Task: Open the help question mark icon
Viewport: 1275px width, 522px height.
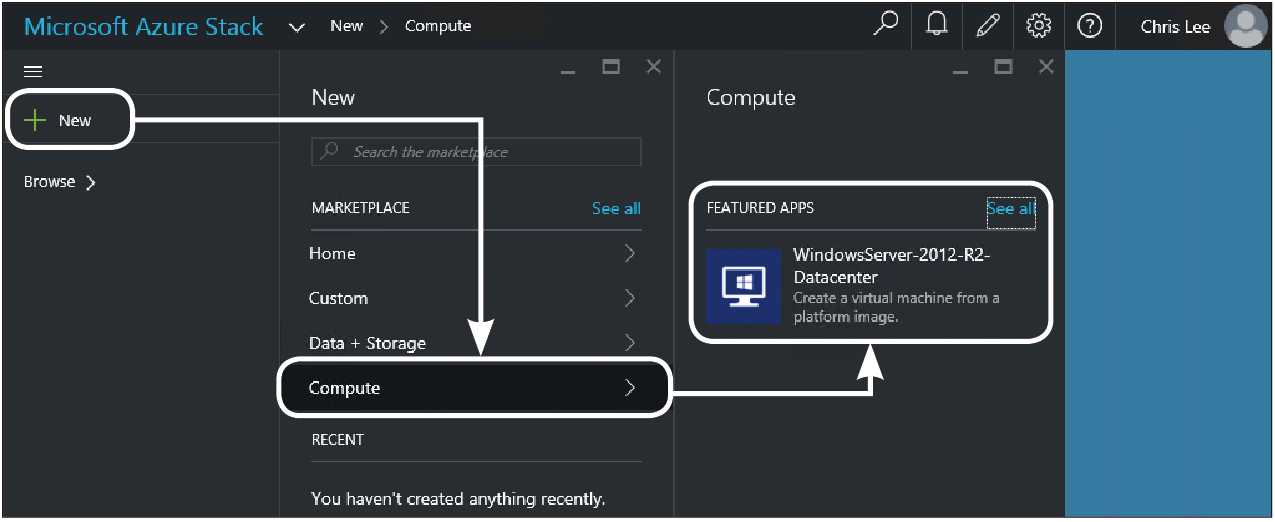Action: pos(1090,26)
